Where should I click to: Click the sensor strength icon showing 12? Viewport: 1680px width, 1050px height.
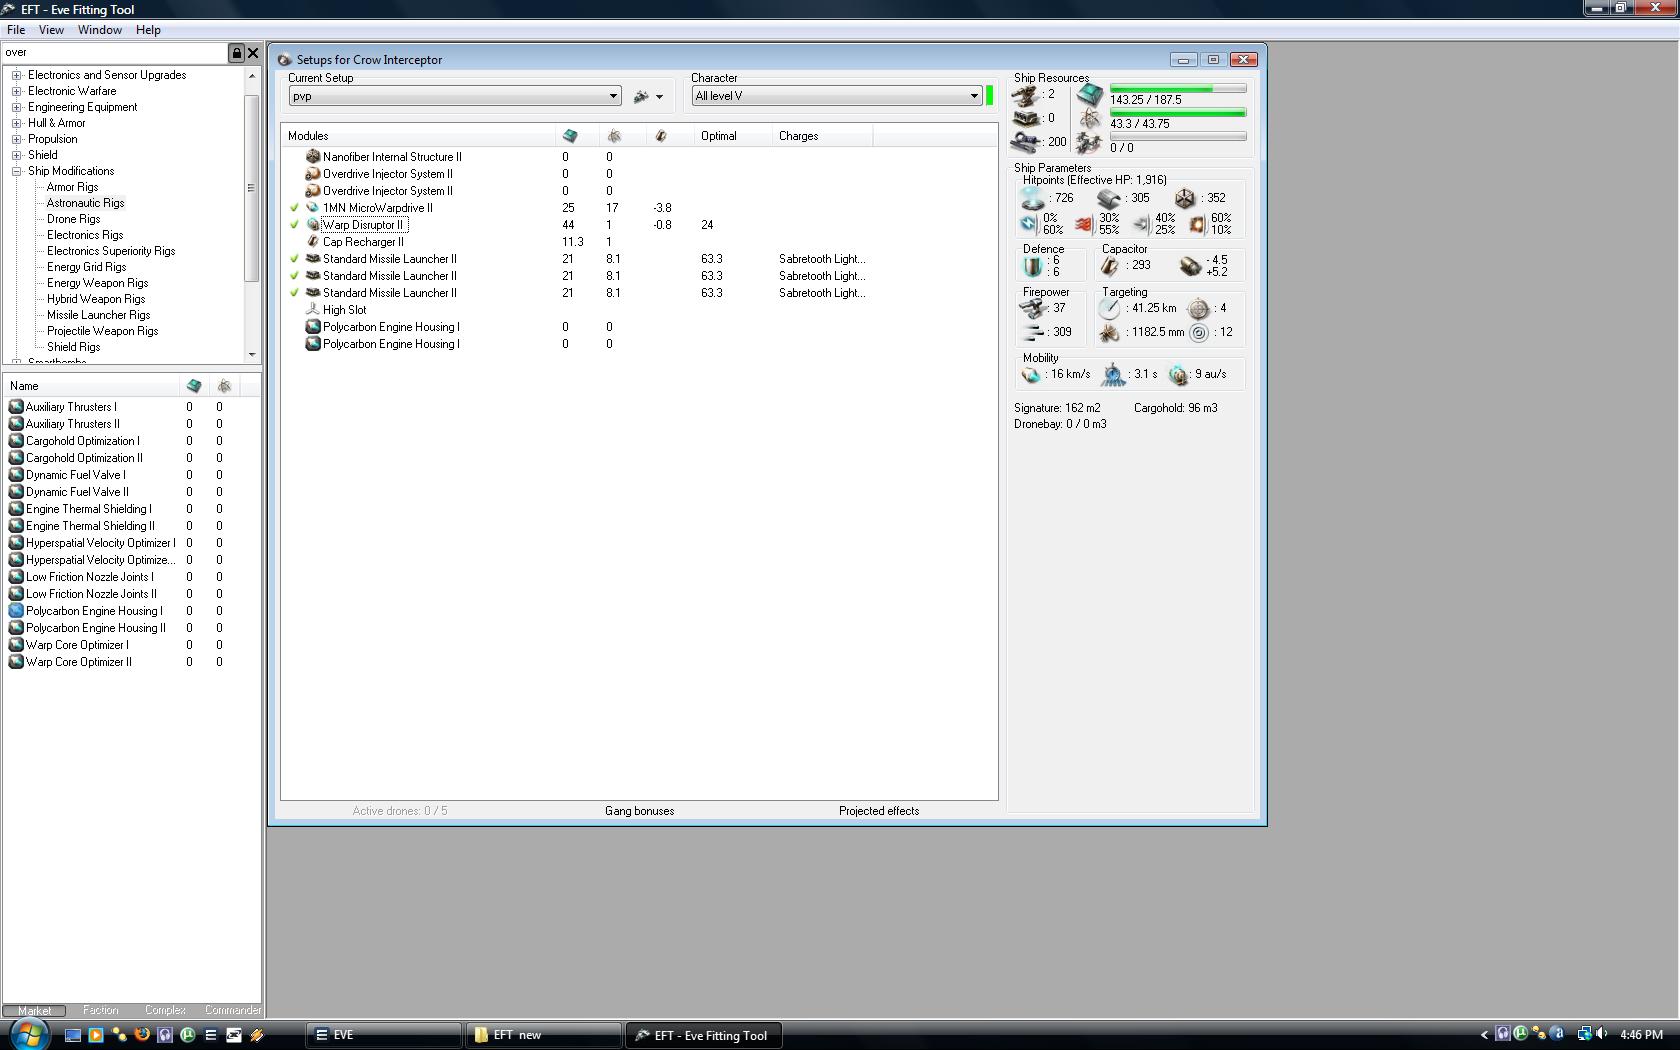point(1199,333)
